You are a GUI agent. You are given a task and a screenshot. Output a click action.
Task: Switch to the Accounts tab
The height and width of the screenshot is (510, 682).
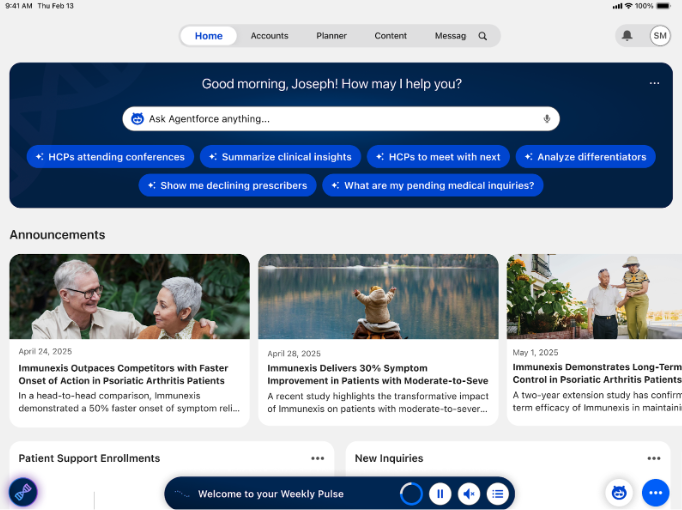pos(269,36)
